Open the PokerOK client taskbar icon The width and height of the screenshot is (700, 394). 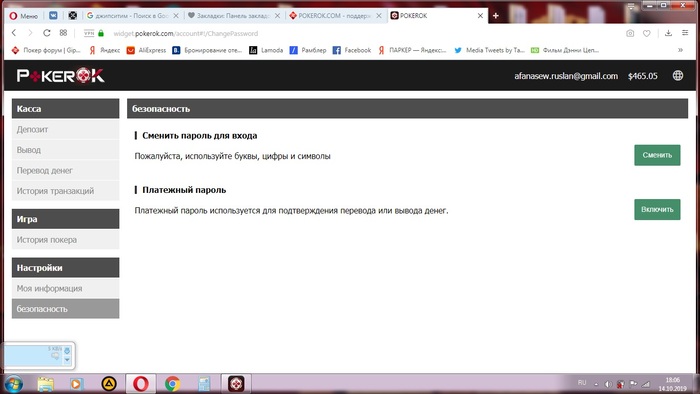236,383
